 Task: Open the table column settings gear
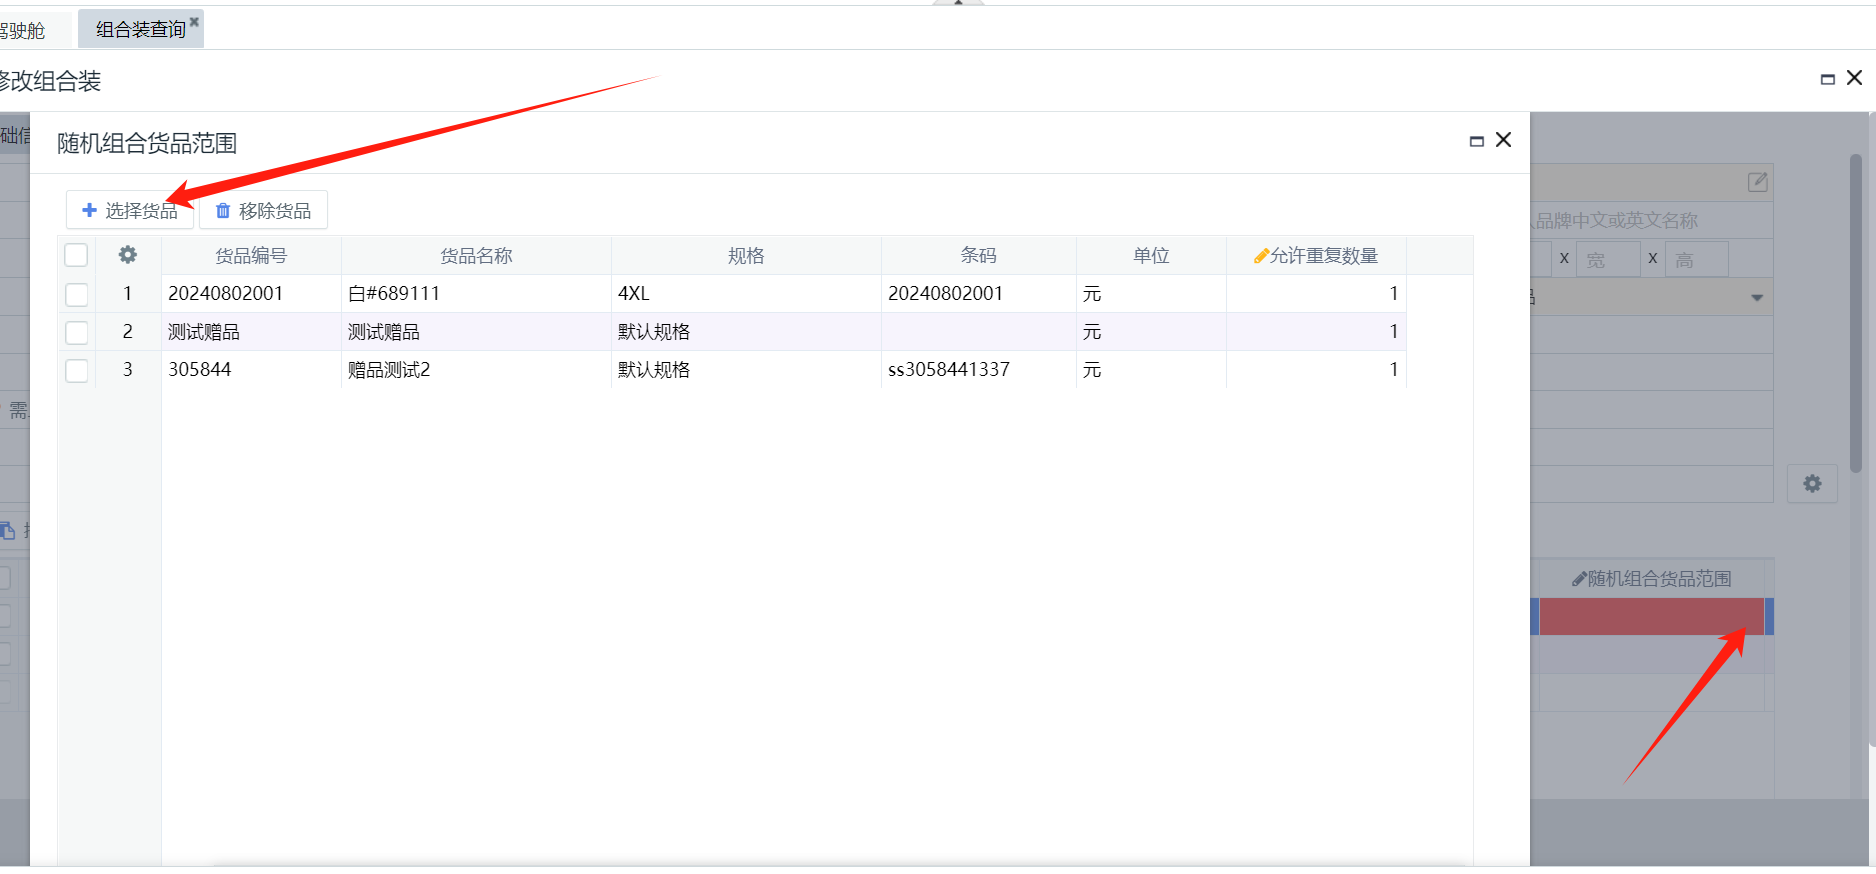click(x=128, y=255)
